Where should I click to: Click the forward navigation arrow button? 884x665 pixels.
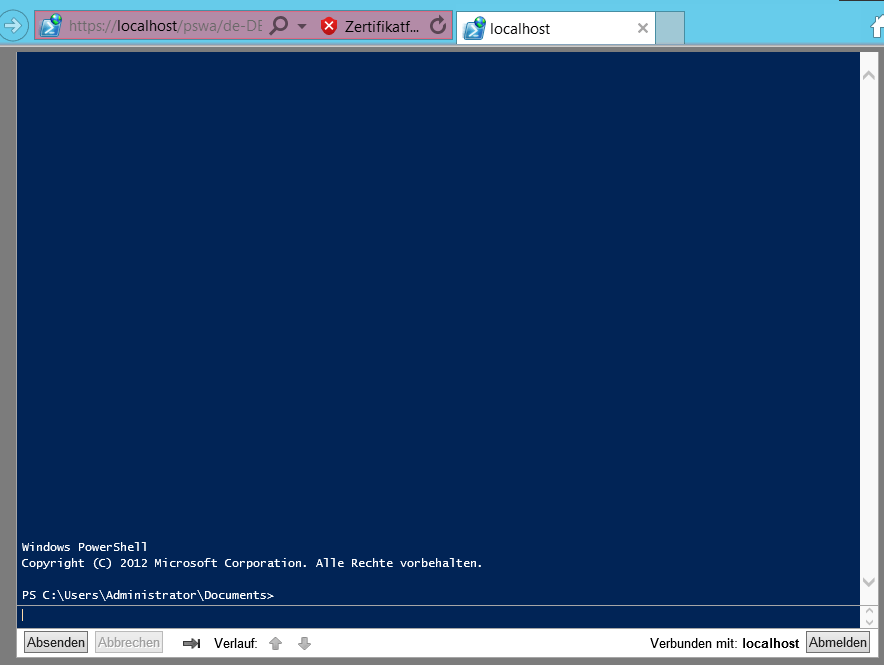(x=12, y=25)
